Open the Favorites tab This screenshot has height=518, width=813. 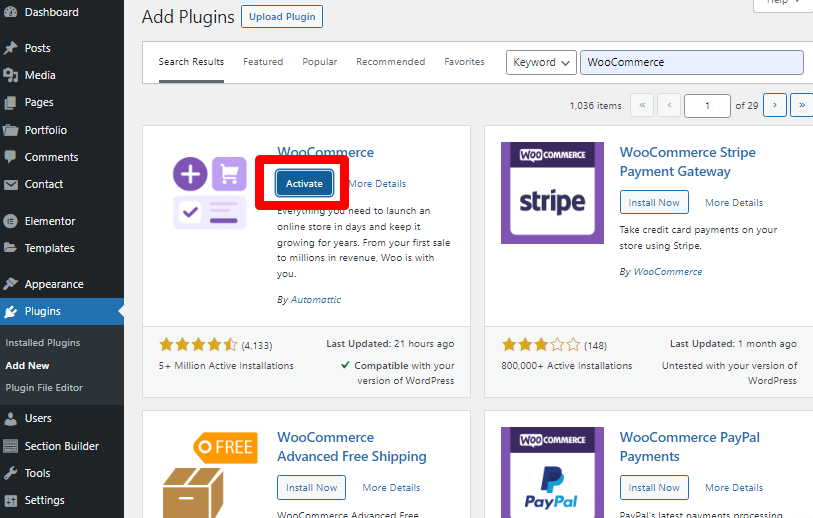(x=464, y=62)
